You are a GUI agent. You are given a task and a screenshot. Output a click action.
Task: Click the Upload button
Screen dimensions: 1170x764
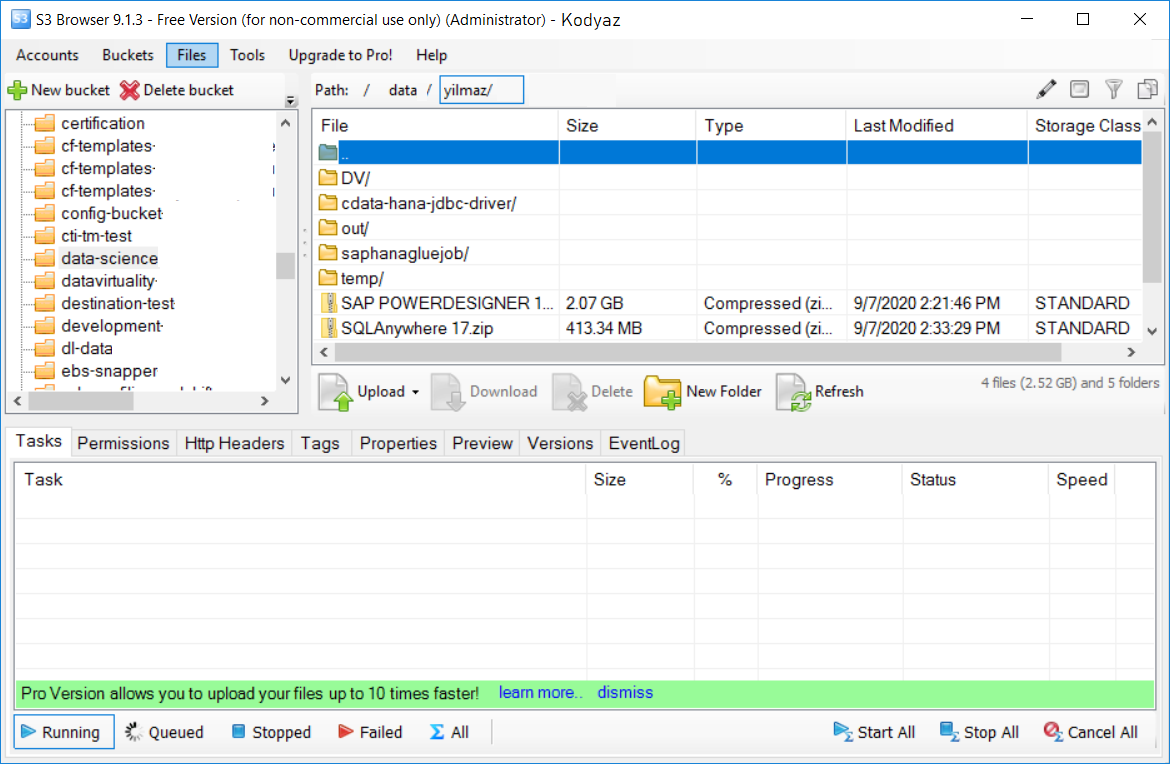click(x=363, y=392)
